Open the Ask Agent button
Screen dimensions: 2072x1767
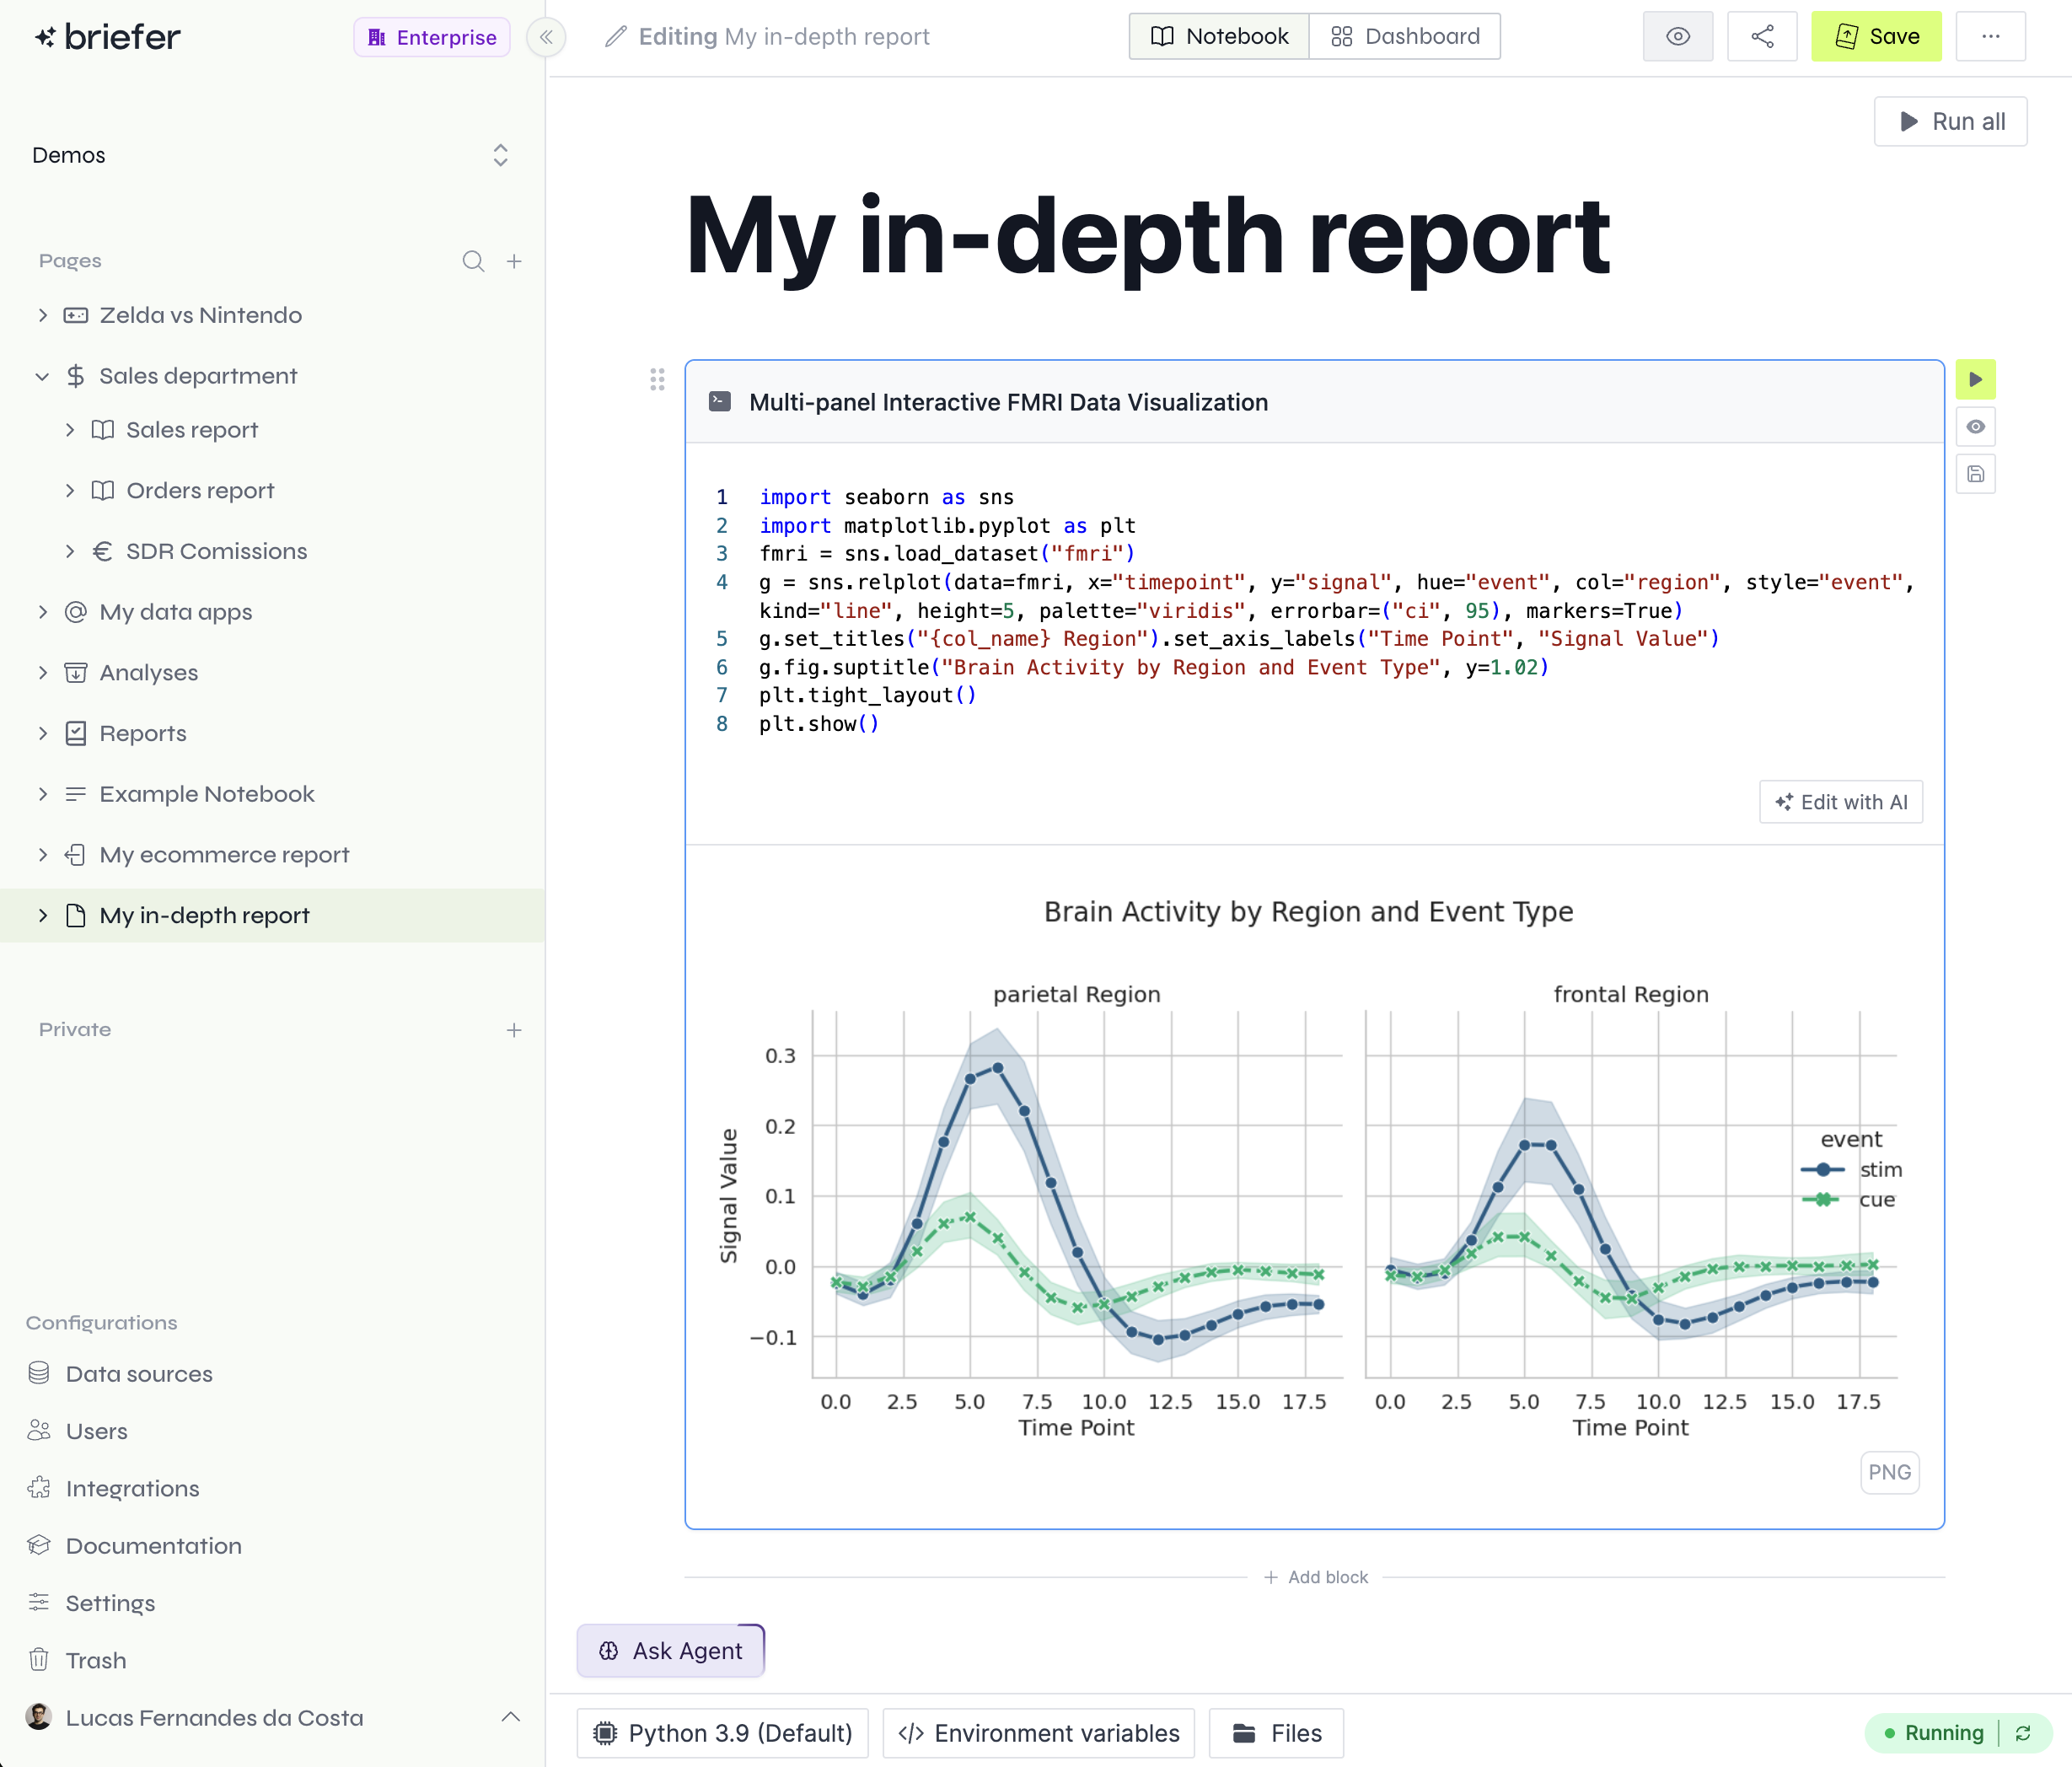pyautogui.click(x=671, y=1651)
